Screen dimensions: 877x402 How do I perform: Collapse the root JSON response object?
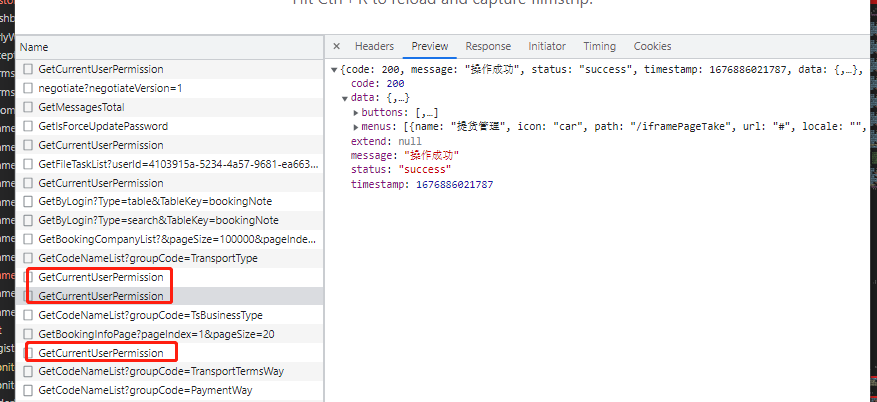point(335,70)
